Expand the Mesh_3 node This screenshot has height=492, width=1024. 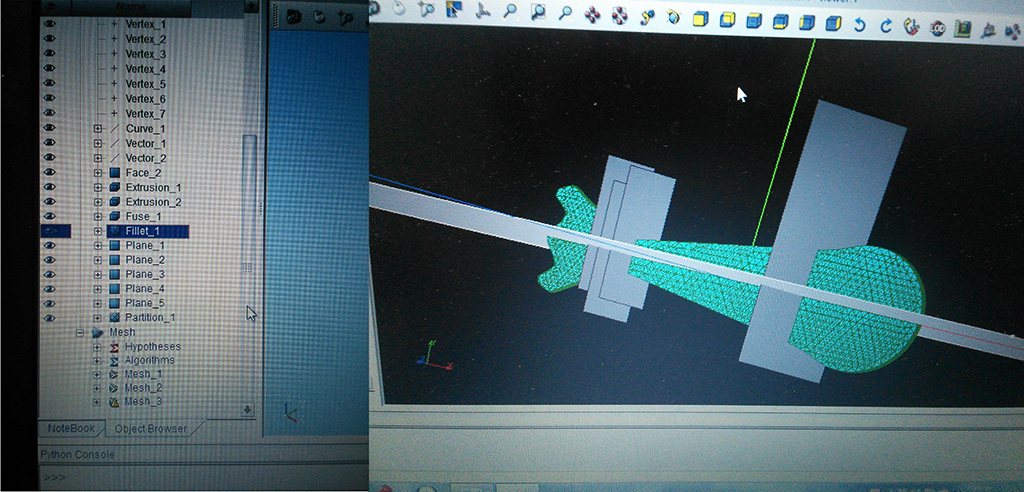coord(97,402)
